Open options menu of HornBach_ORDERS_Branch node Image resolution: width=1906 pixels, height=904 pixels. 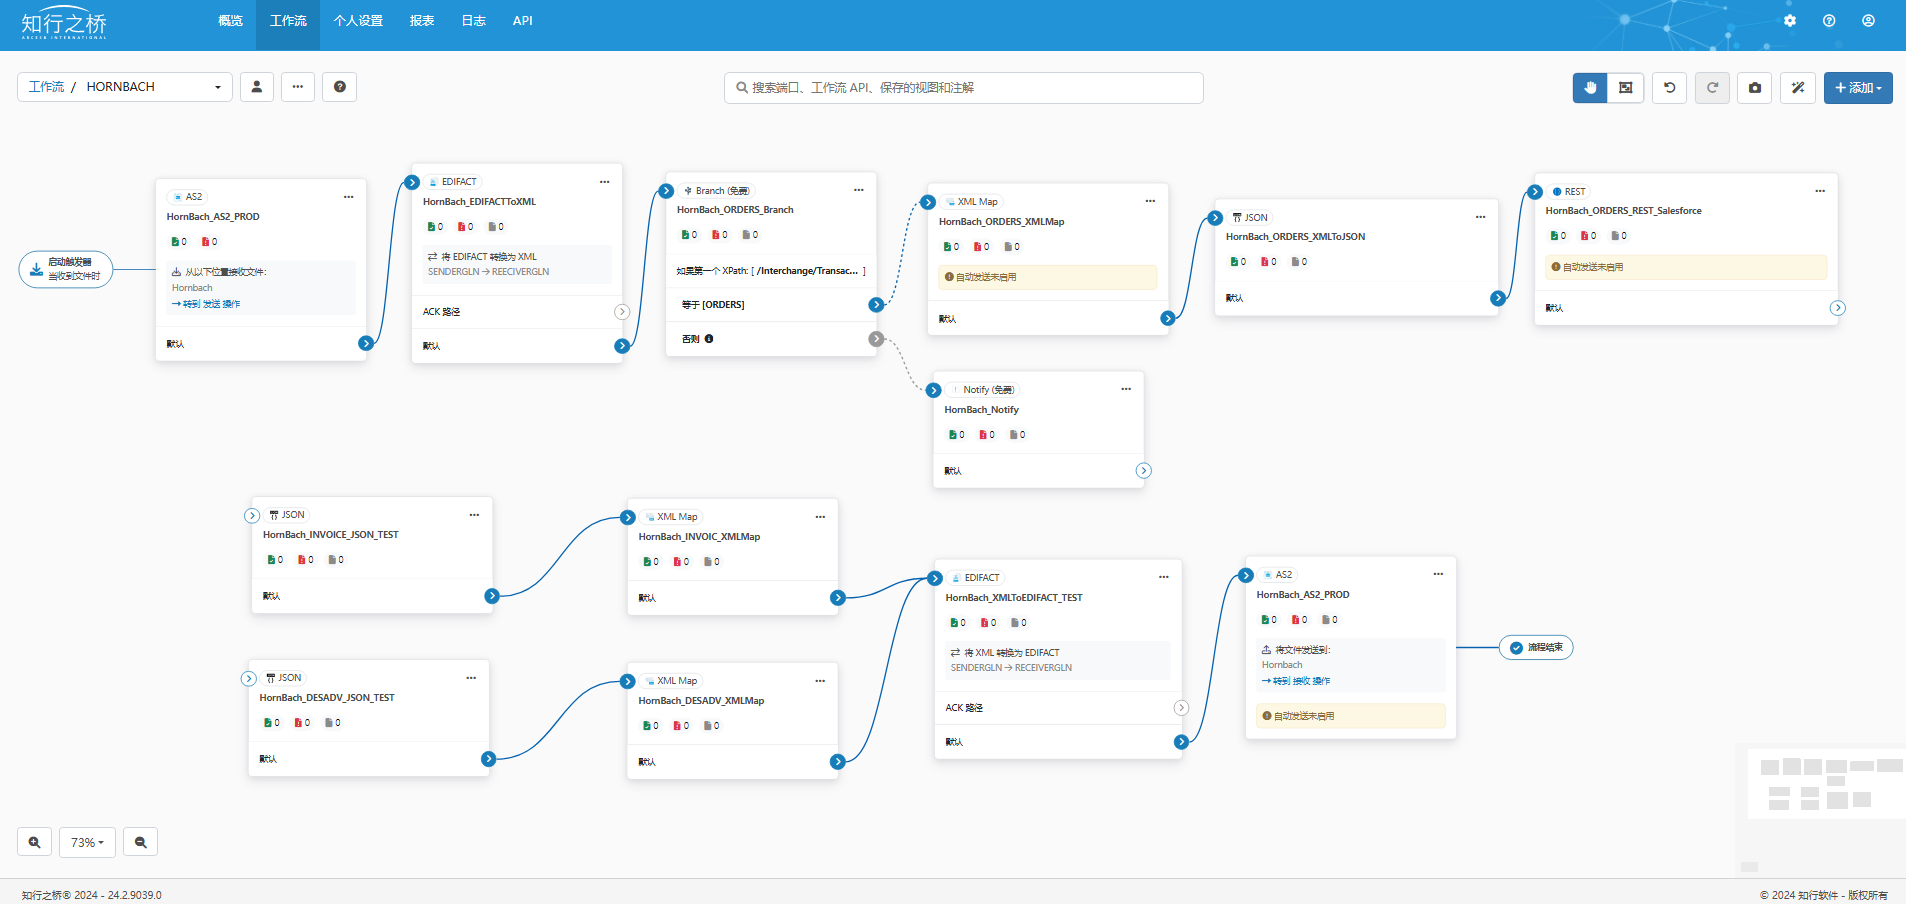pos(858,190)
